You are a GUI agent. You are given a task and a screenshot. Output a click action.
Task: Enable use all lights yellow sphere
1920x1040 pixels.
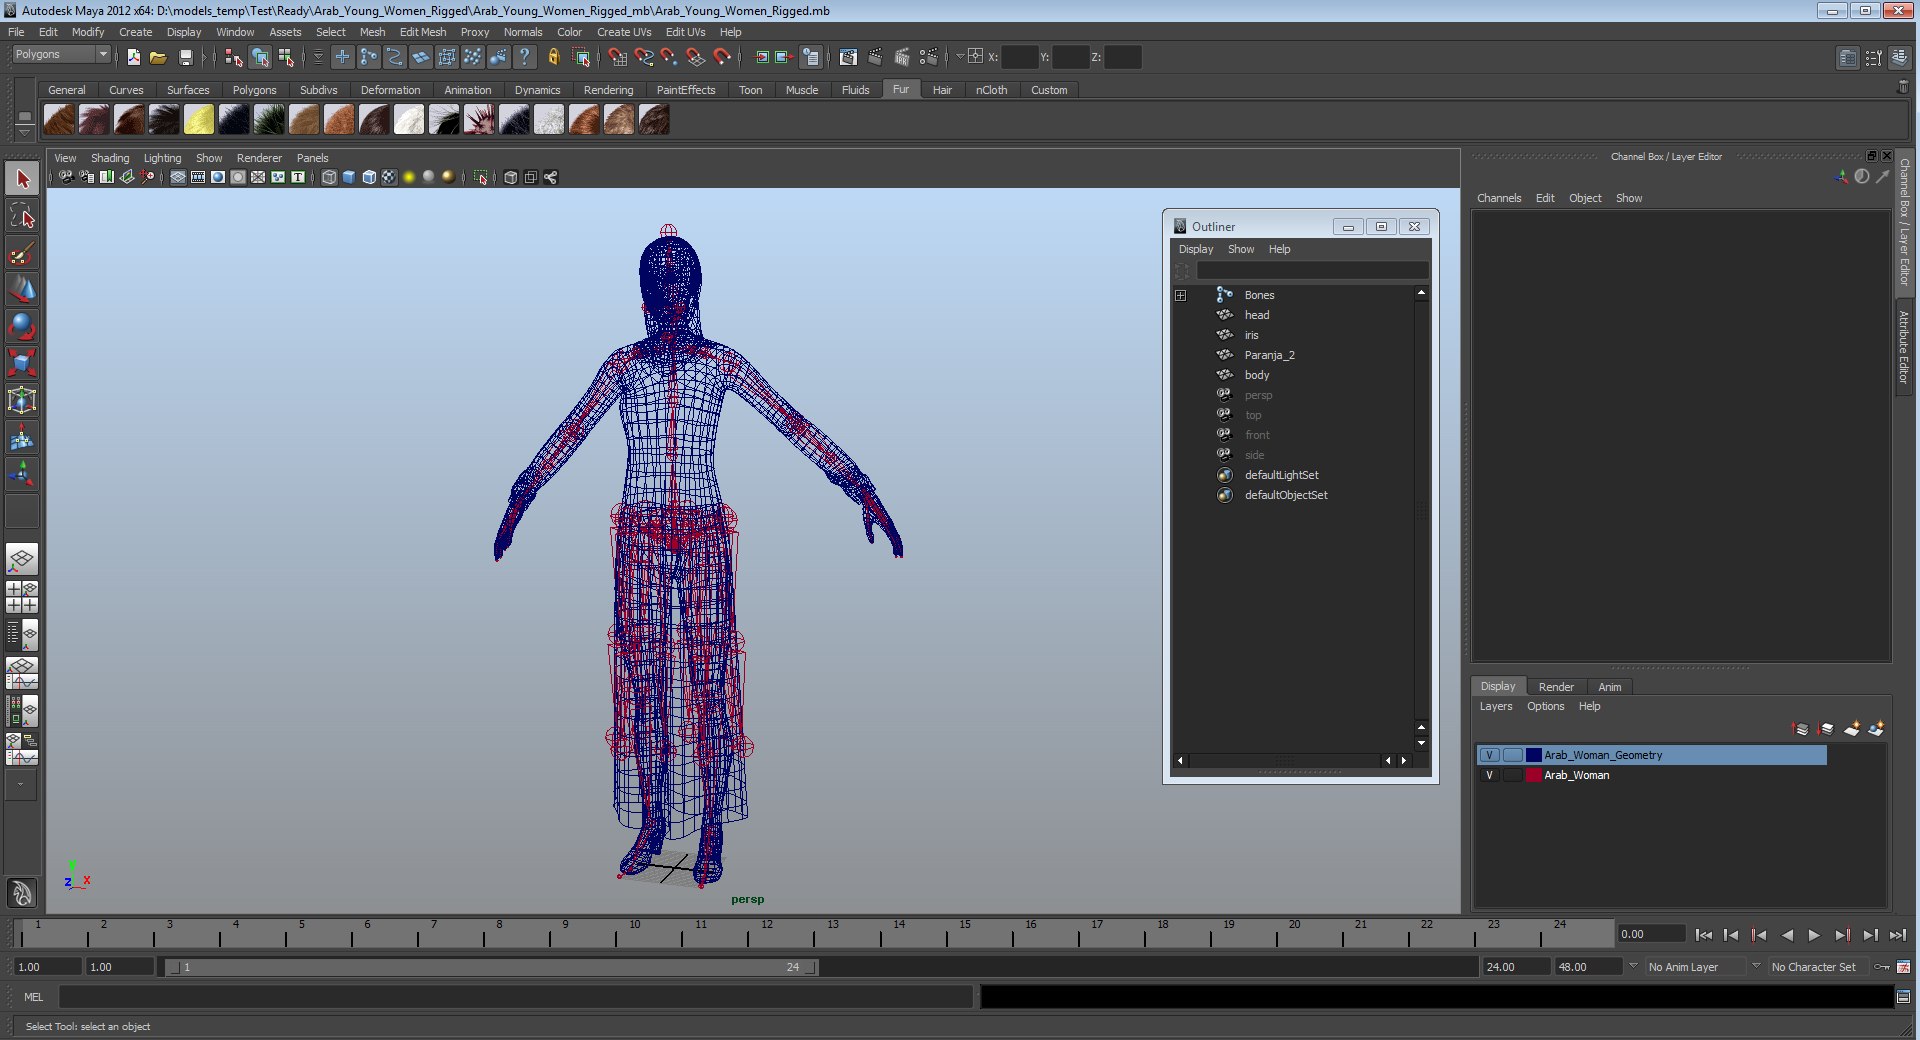(409, 177)
